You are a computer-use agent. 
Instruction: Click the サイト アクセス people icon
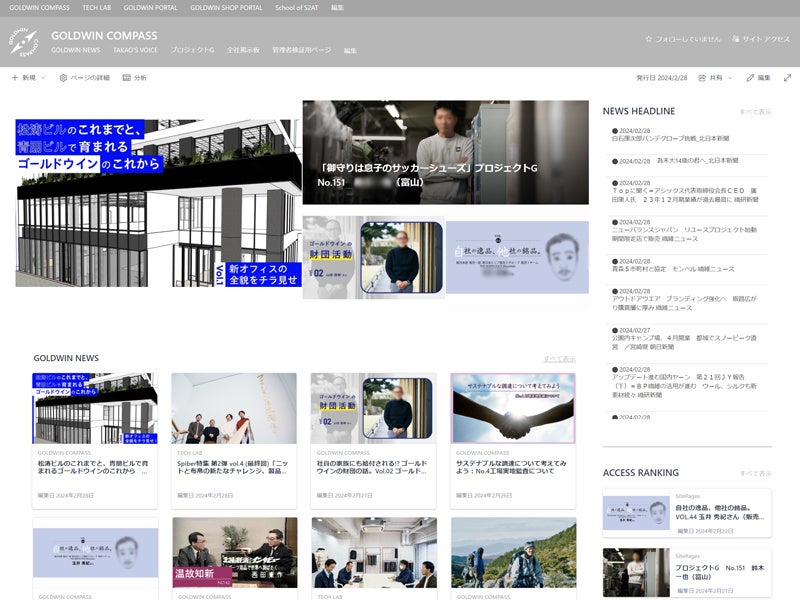(735, 39)
